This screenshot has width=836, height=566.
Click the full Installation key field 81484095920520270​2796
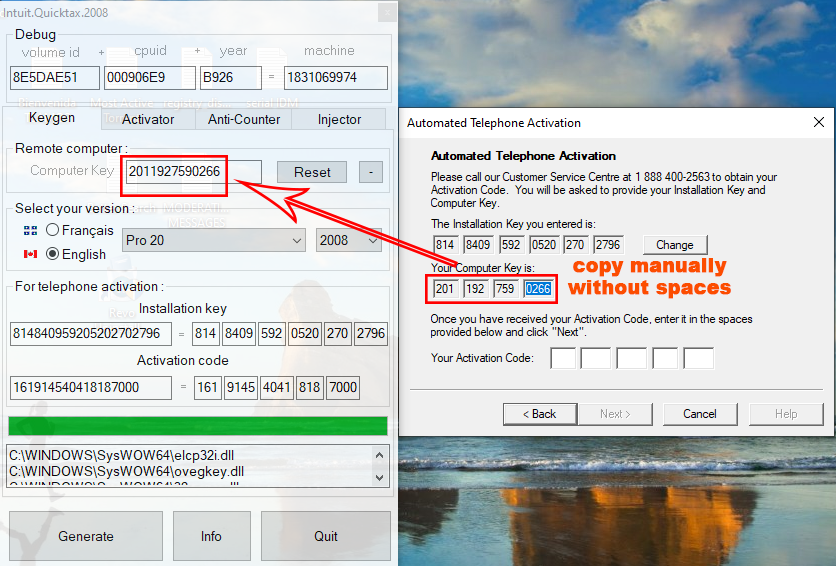pyautogui.click(x=91, y=334)
